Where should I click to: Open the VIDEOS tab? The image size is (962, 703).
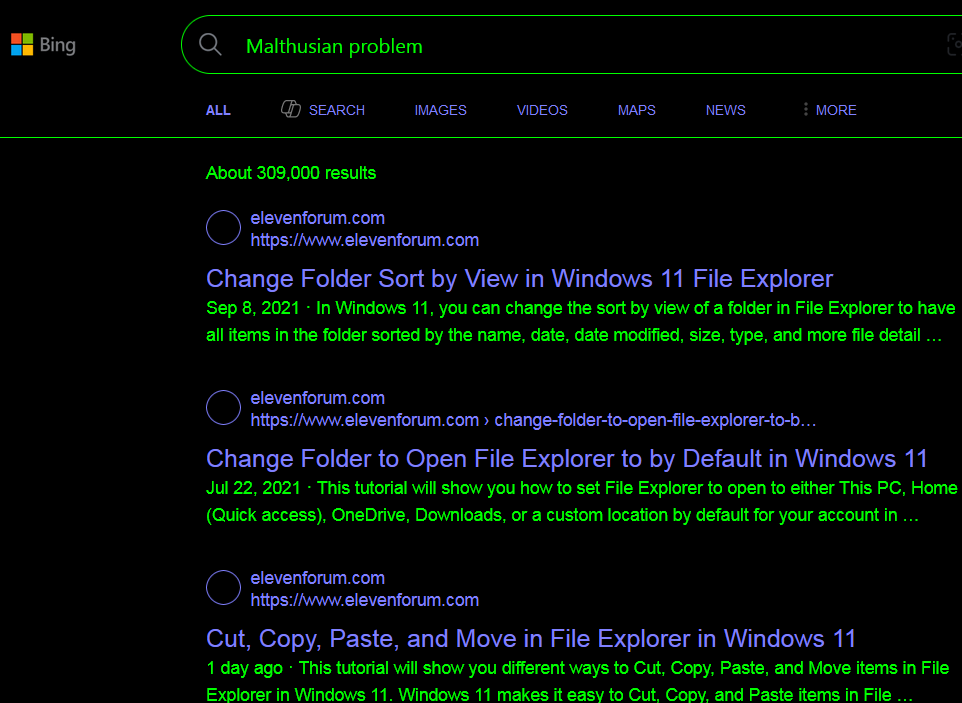(x=542, y=110)
